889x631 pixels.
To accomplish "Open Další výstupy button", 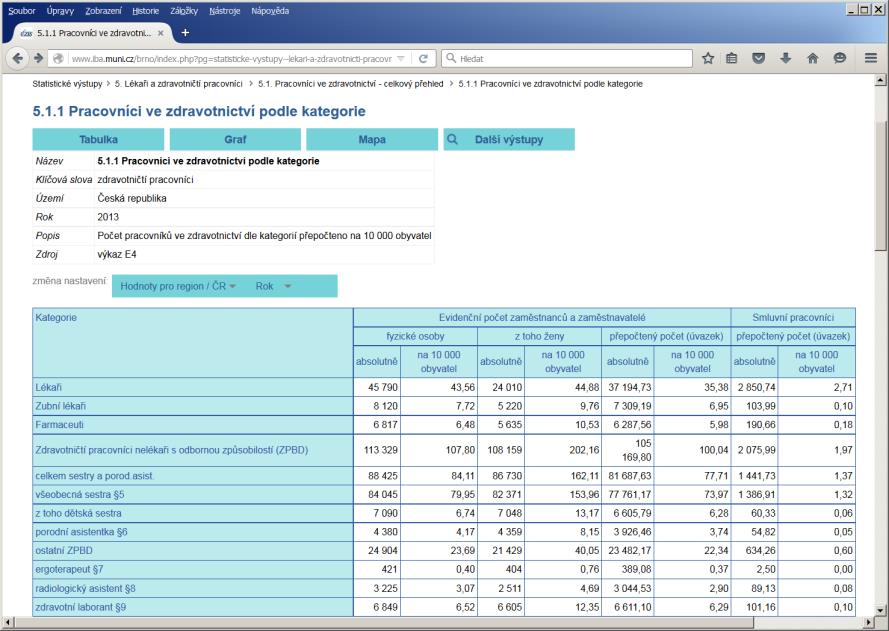I will 509,139.
